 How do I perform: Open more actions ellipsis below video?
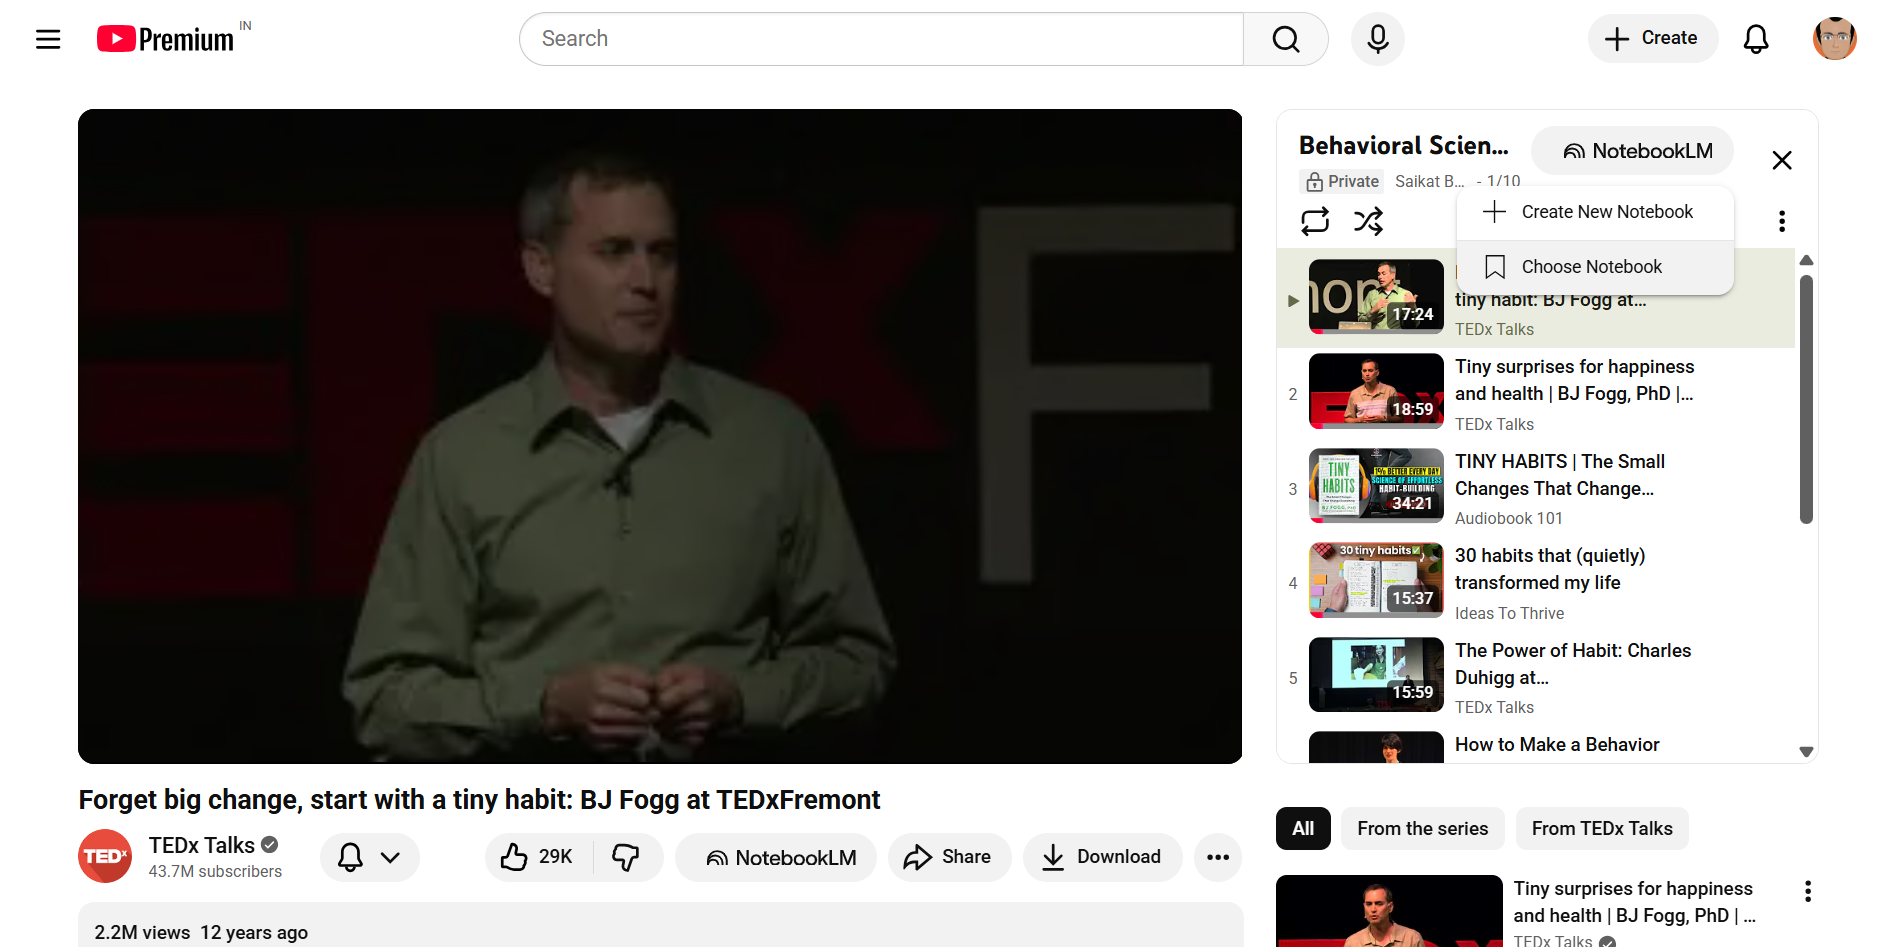(1218, 857)
